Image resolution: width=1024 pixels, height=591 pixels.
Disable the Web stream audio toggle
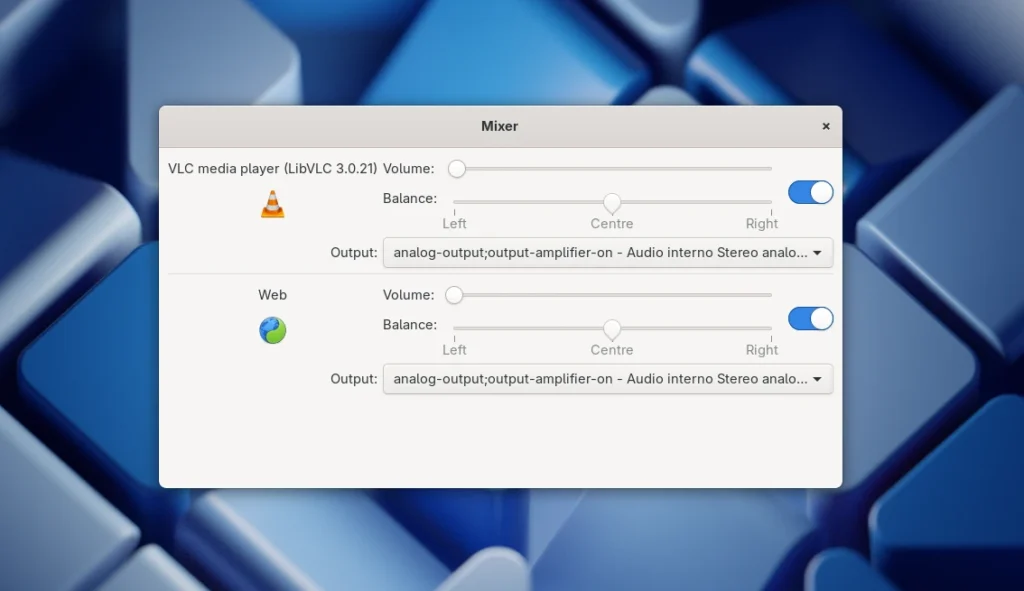click(810, 319)
